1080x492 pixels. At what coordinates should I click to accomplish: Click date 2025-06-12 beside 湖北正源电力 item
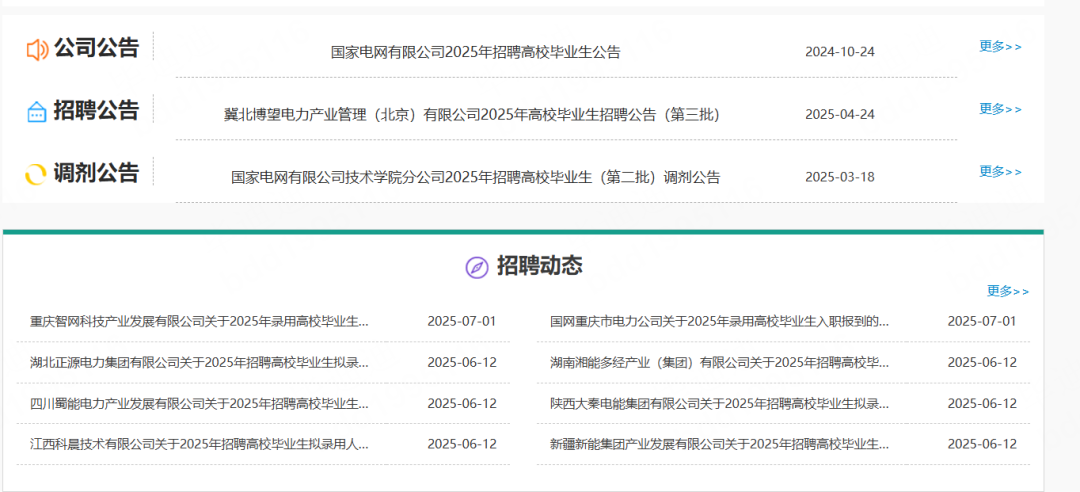pyautogui.click(x=461, y=362)
